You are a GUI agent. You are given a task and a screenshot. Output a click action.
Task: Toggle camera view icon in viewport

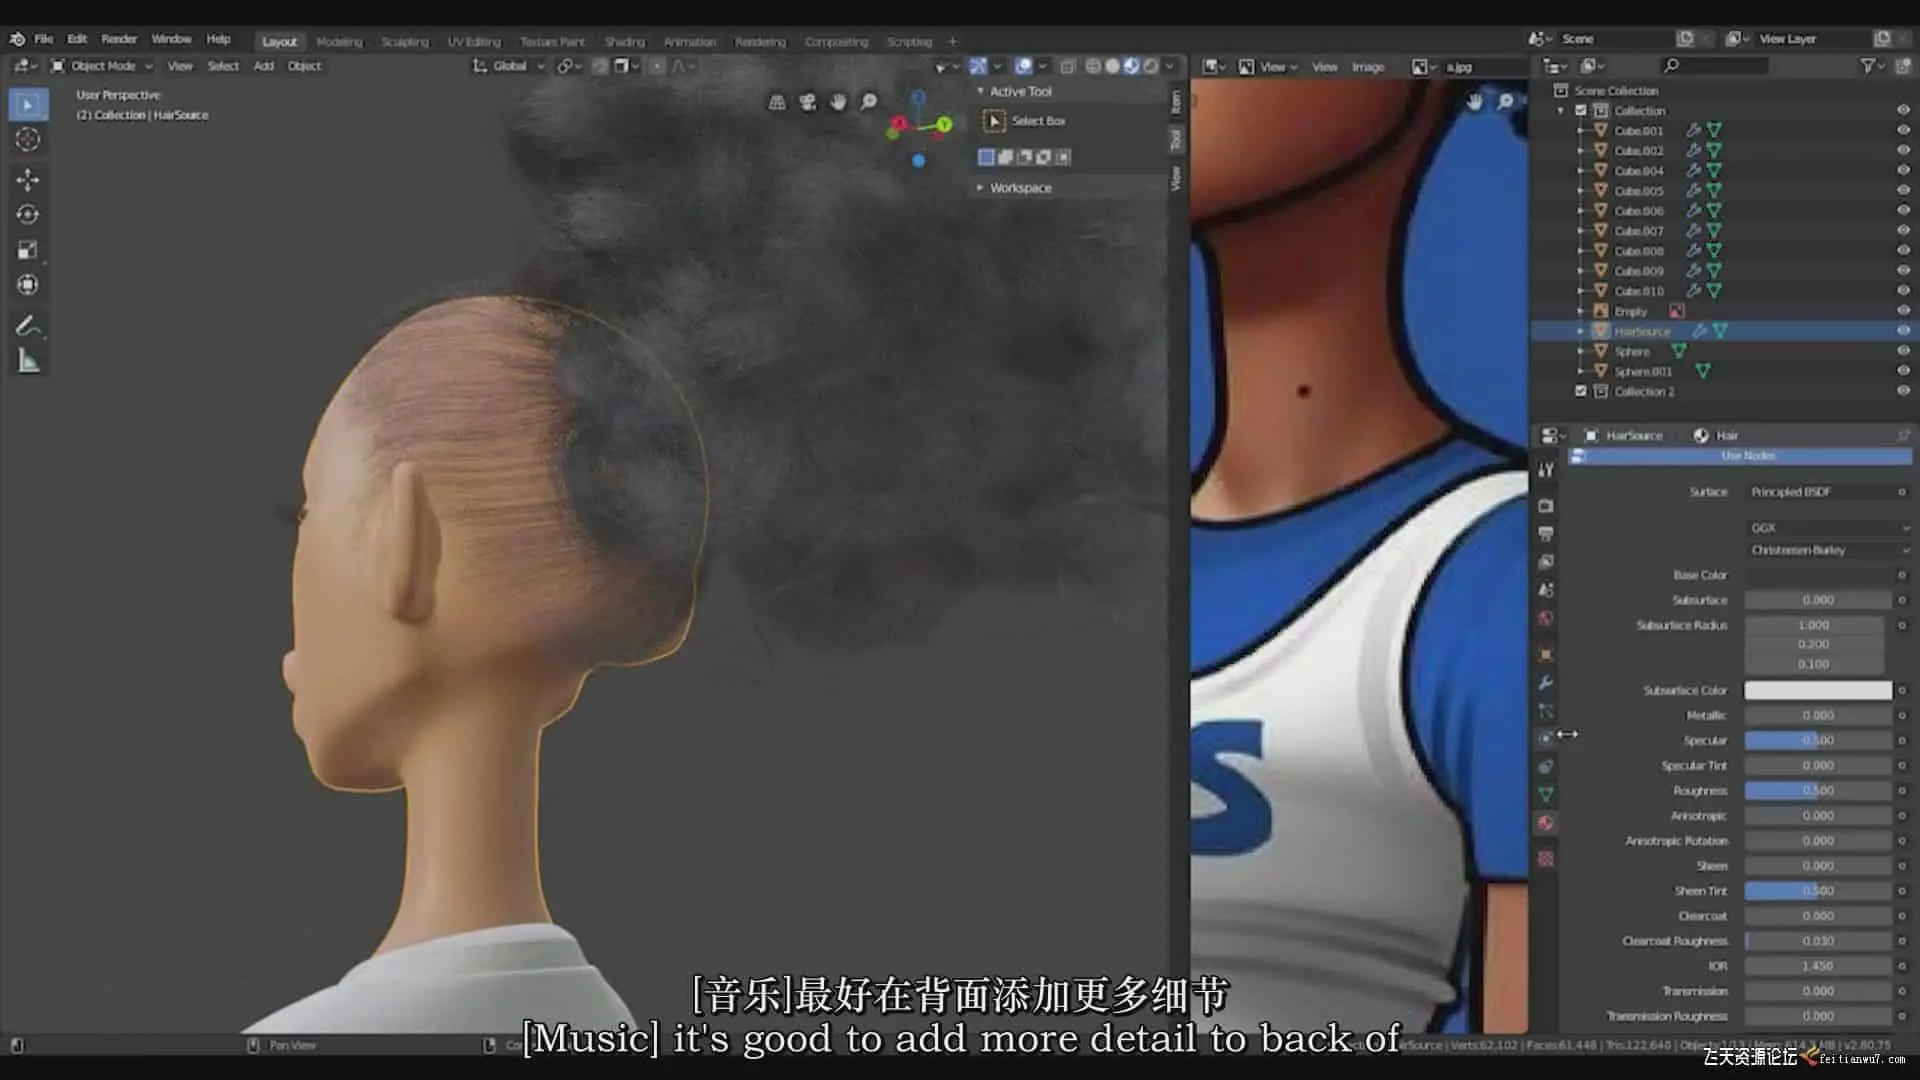coord(807,102)
